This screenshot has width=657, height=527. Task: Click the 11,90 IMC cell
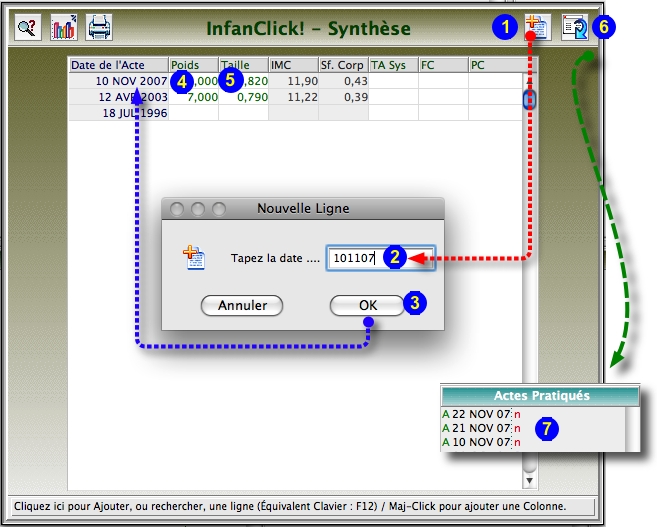pyautogui.click(x=293, y=81)
